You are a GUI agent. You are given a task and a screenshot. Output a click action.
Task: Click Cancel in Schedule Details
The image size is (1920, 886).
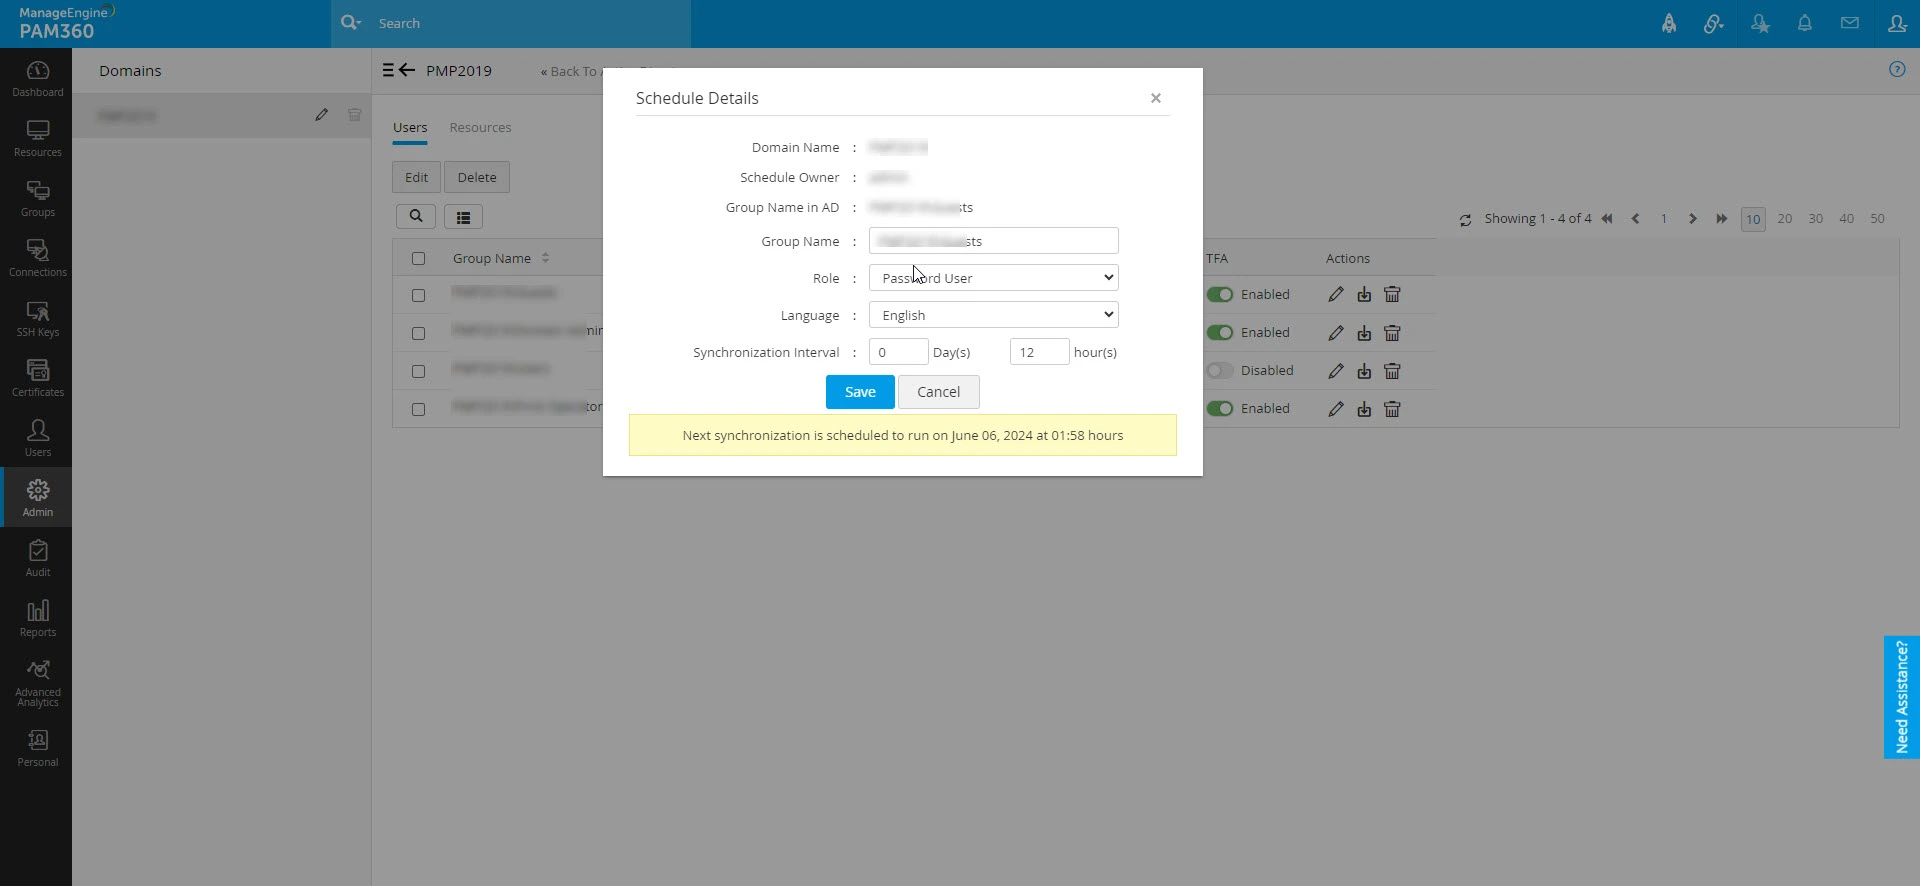coord(938,392)
